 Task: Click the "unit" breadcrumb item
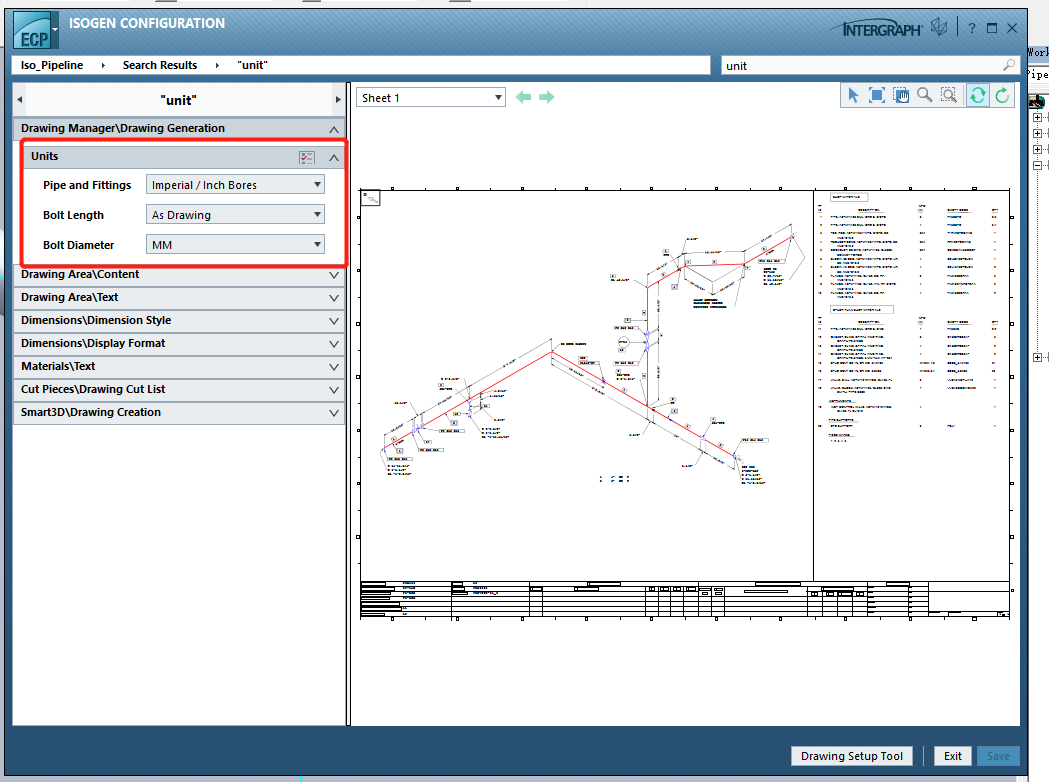point(252,65)
